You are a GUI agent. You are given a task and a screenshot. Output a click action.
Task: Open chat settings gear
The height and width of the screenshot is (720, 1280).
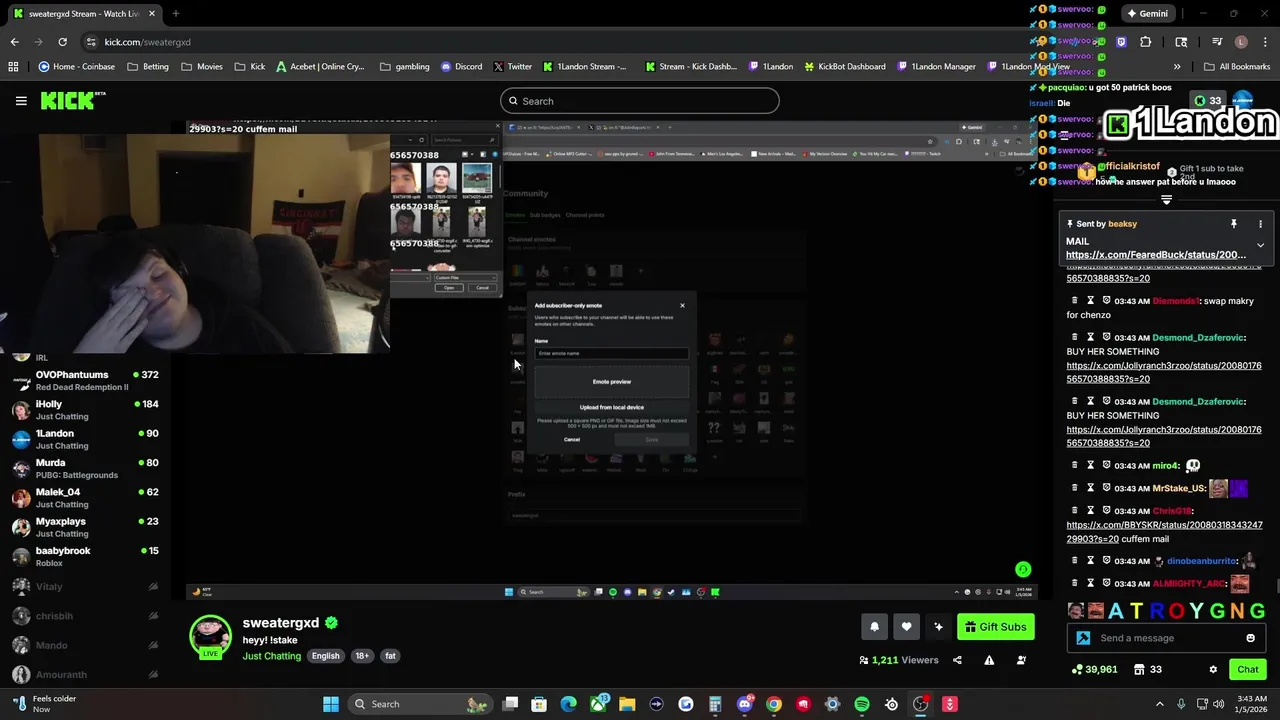1213,669
